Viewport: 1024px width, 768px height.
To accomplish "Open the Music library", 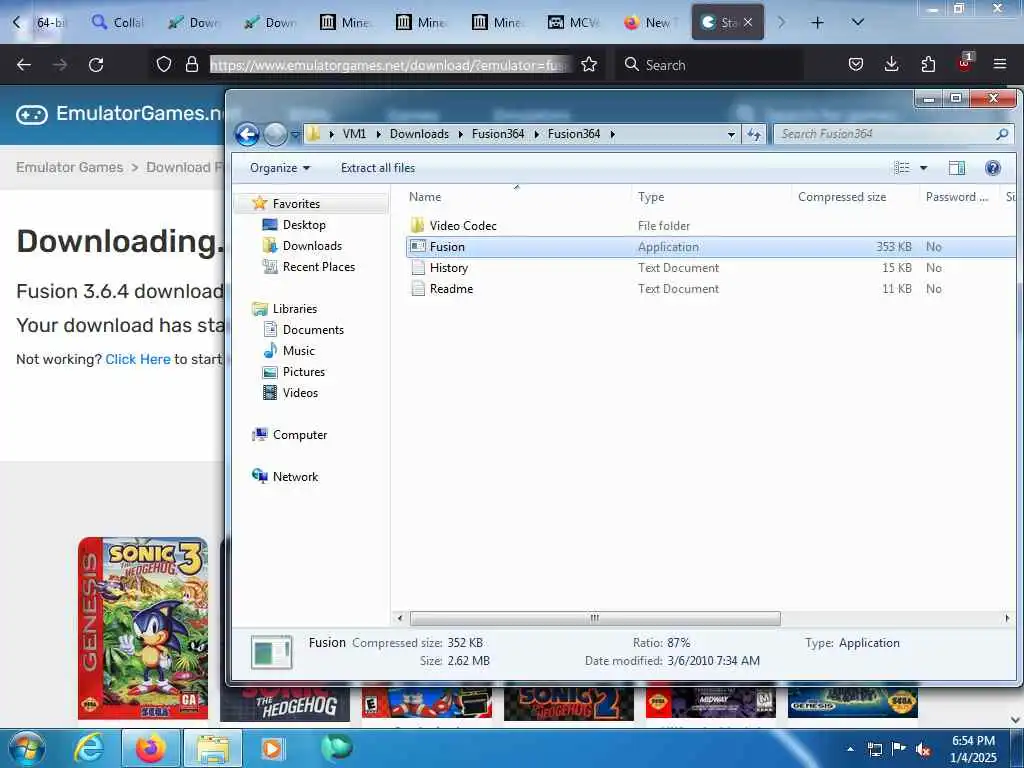I will click(x=298, y=351).
